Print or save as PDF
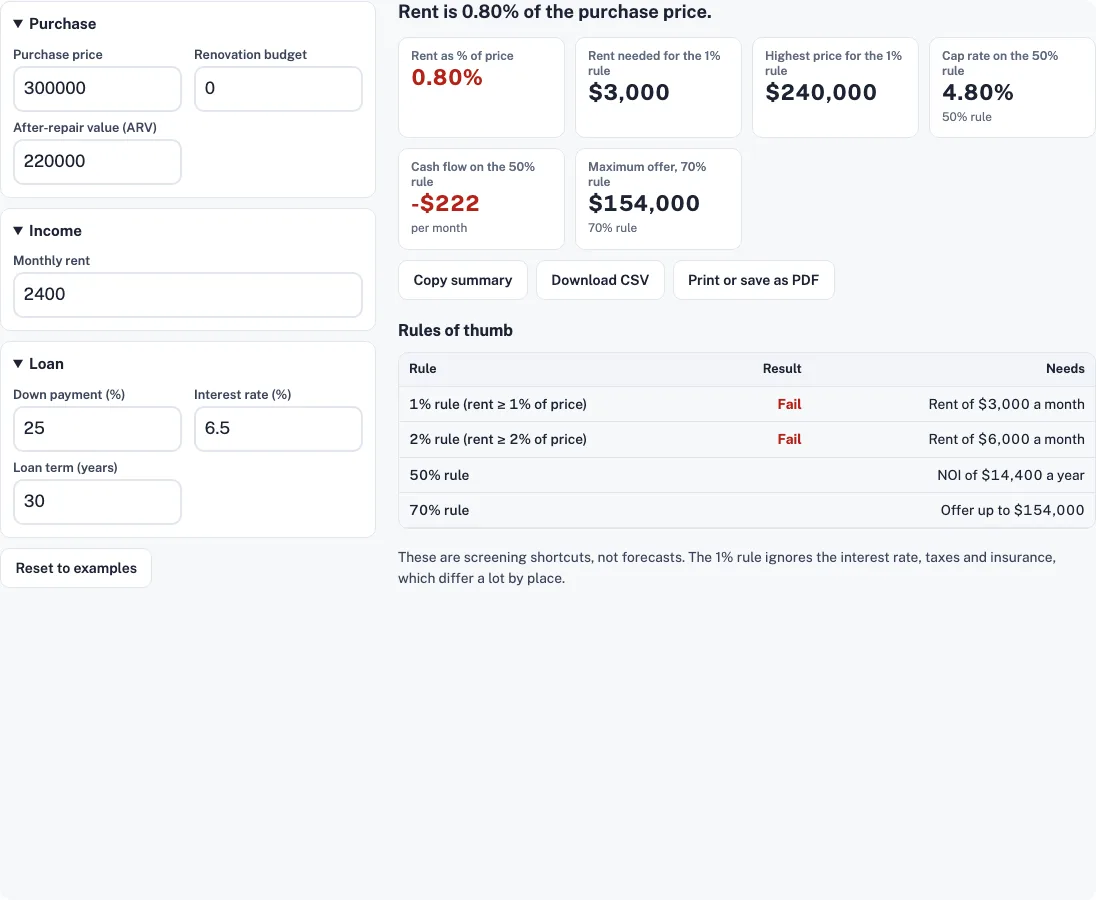This screenshot has height=900, width=1096. click(754, 280)
